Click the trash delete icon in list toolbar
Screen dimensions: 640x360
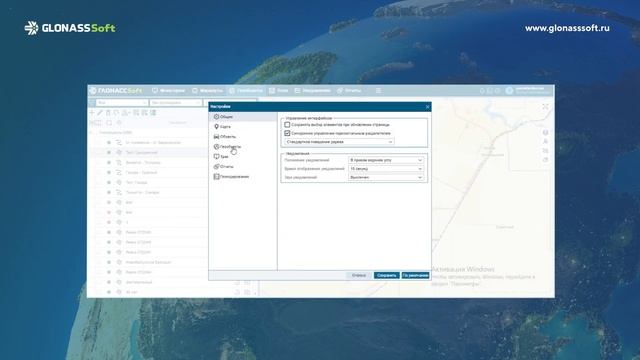[108, 113]
